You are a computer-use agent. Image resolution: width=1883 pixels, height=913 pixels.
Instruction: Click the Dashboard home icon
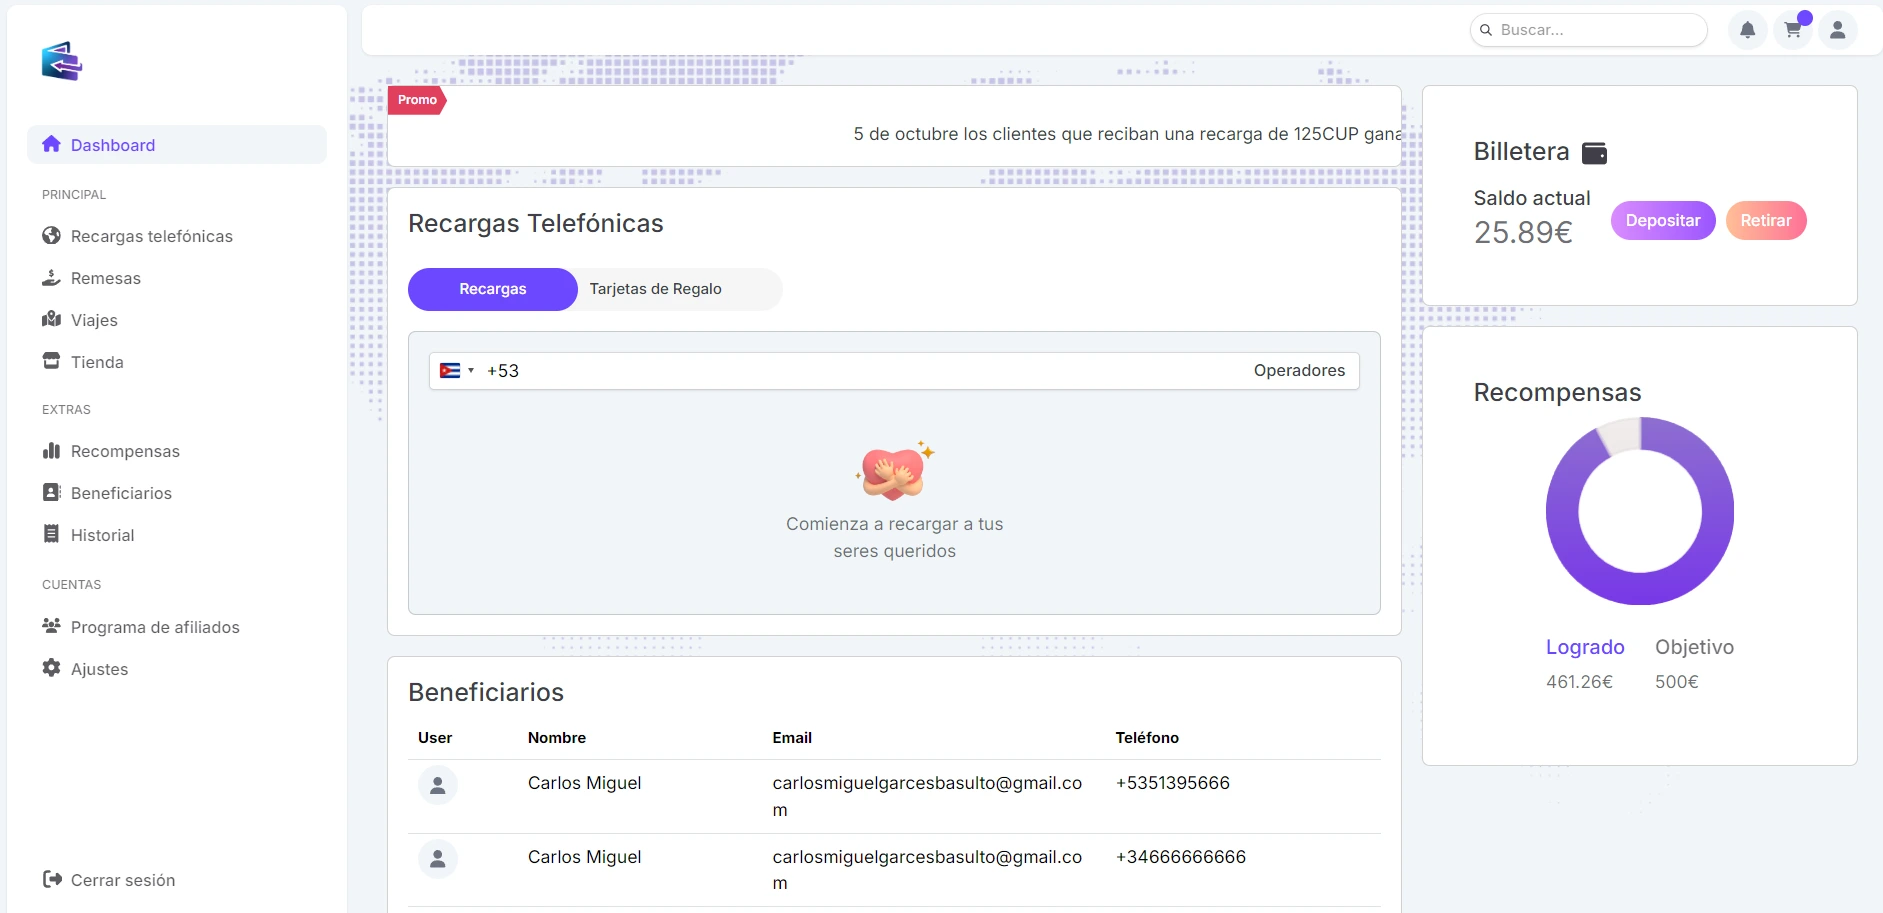(52, 144)
